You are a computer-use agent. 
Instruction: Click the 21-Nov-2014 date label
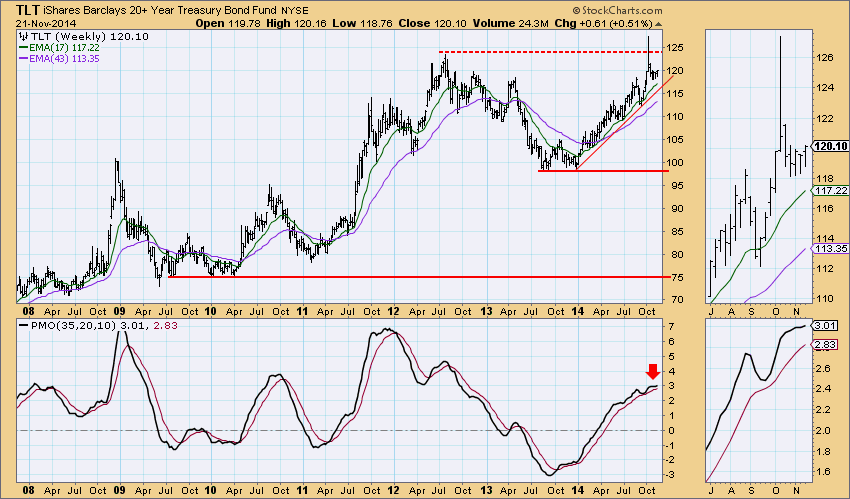point(46,24)
